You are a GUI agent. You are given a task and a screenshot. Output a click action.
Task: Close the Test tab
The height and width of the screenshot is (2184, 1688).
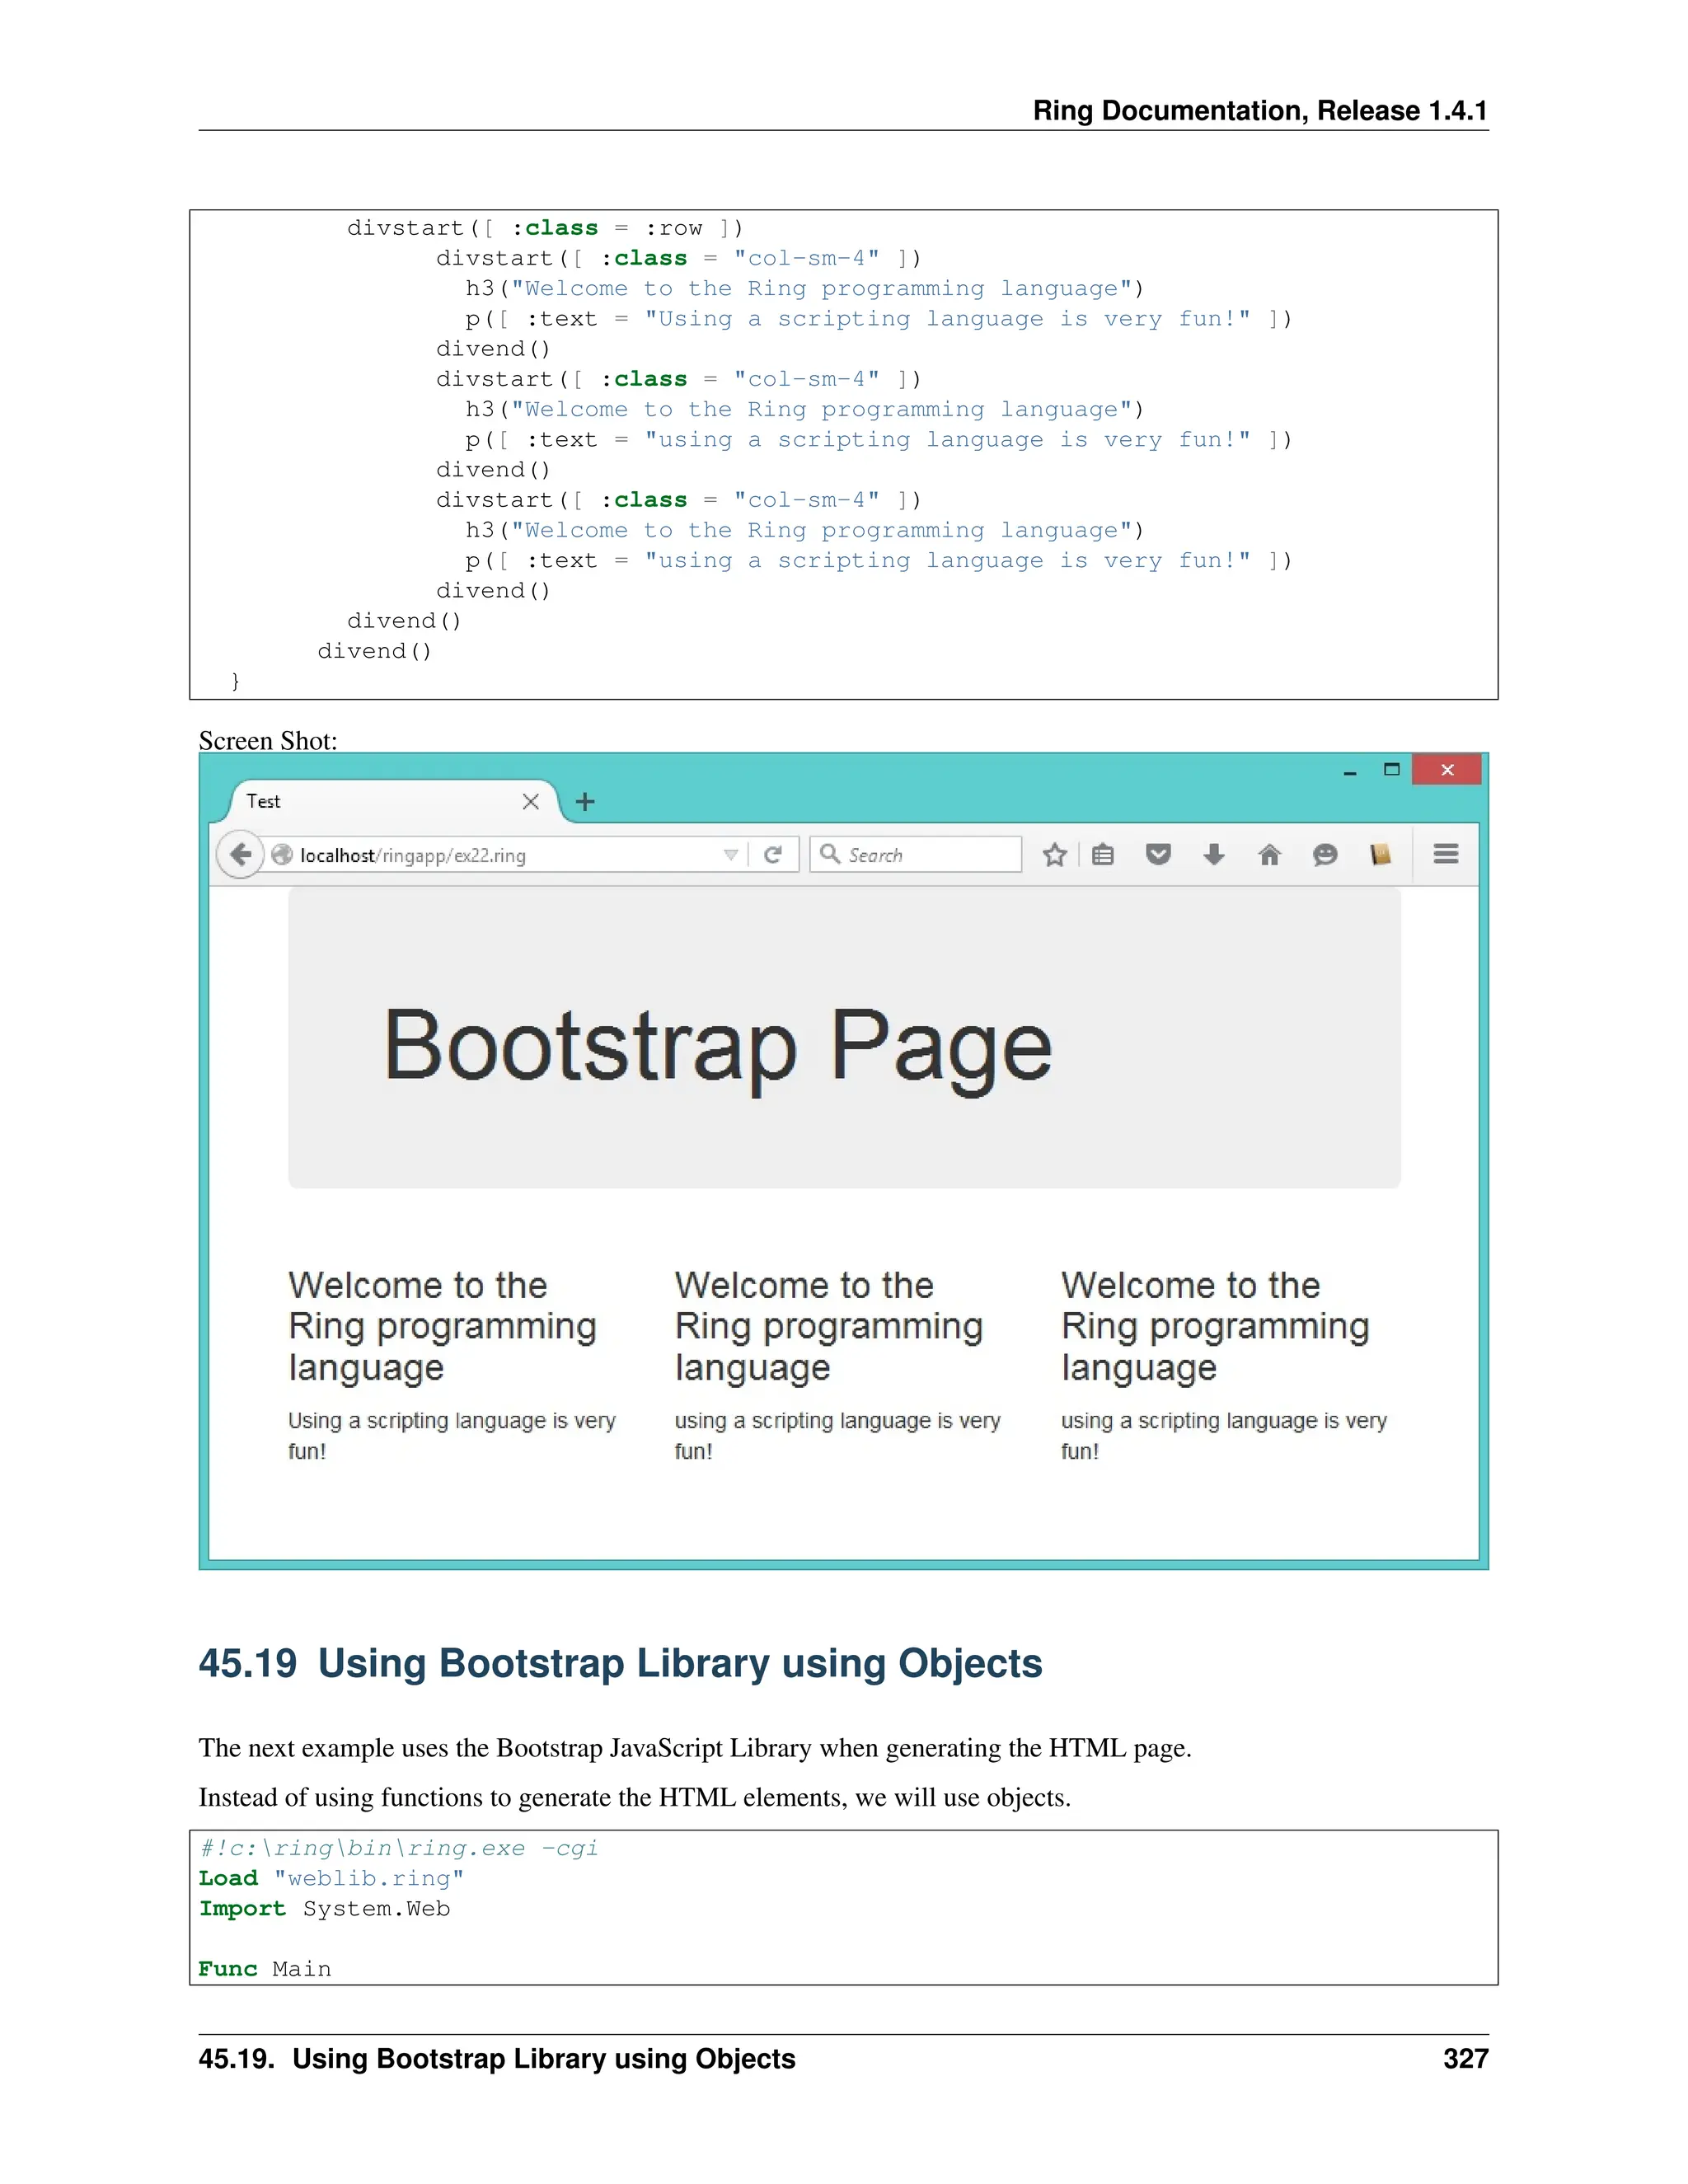[x=531, y=801]
